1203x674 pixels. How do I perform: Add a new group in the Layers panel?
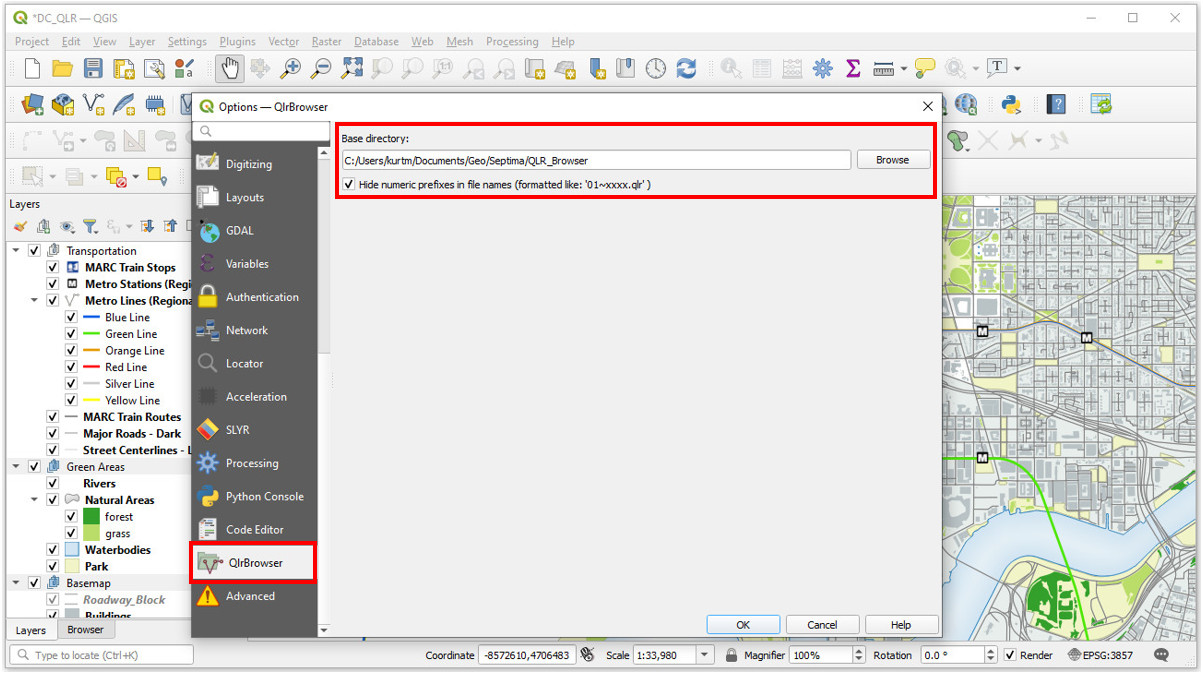coord(44,225)
